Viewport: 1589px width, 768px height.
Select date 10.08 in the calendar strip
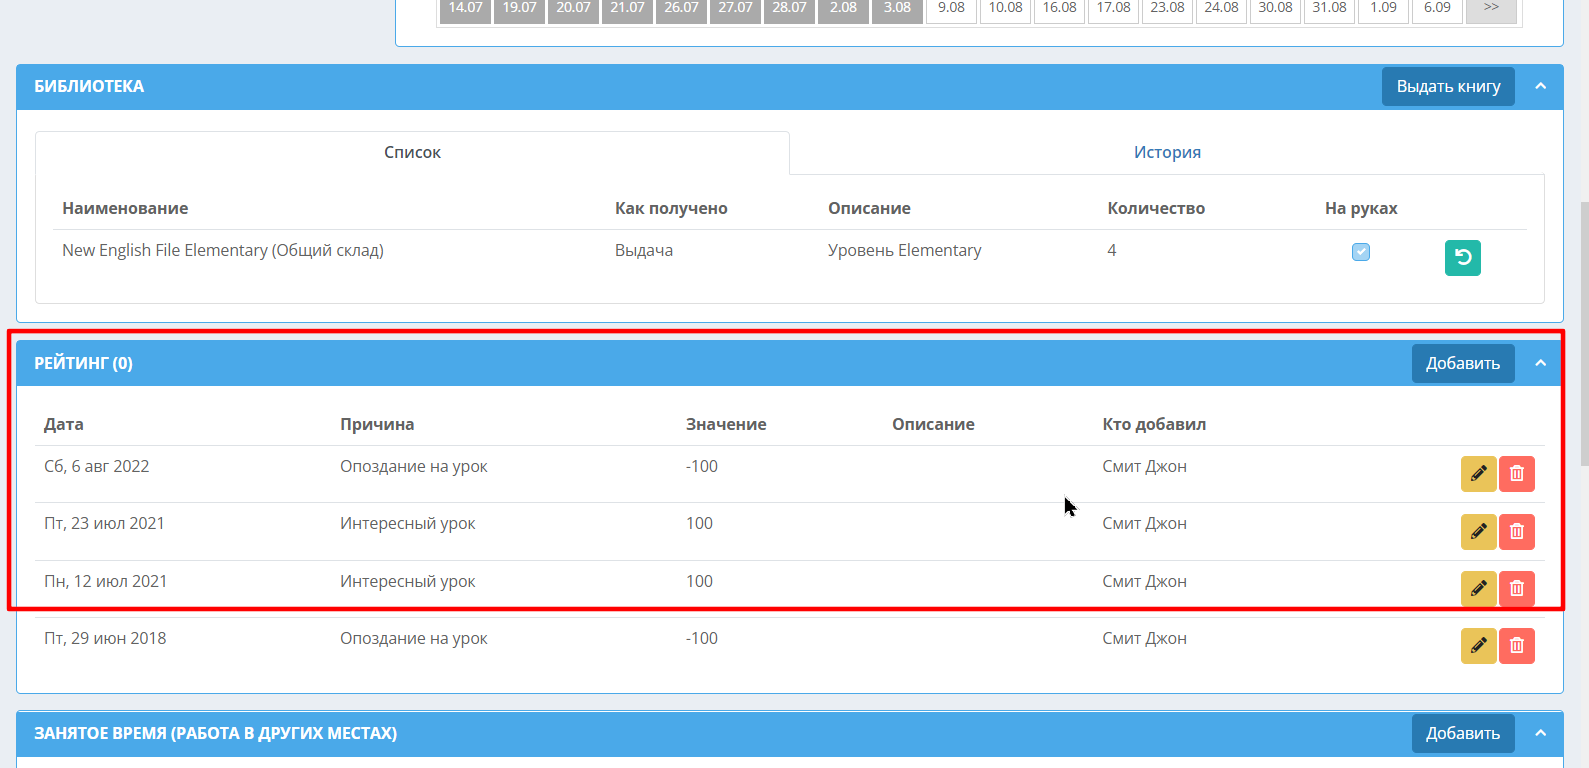[1006, 9]
